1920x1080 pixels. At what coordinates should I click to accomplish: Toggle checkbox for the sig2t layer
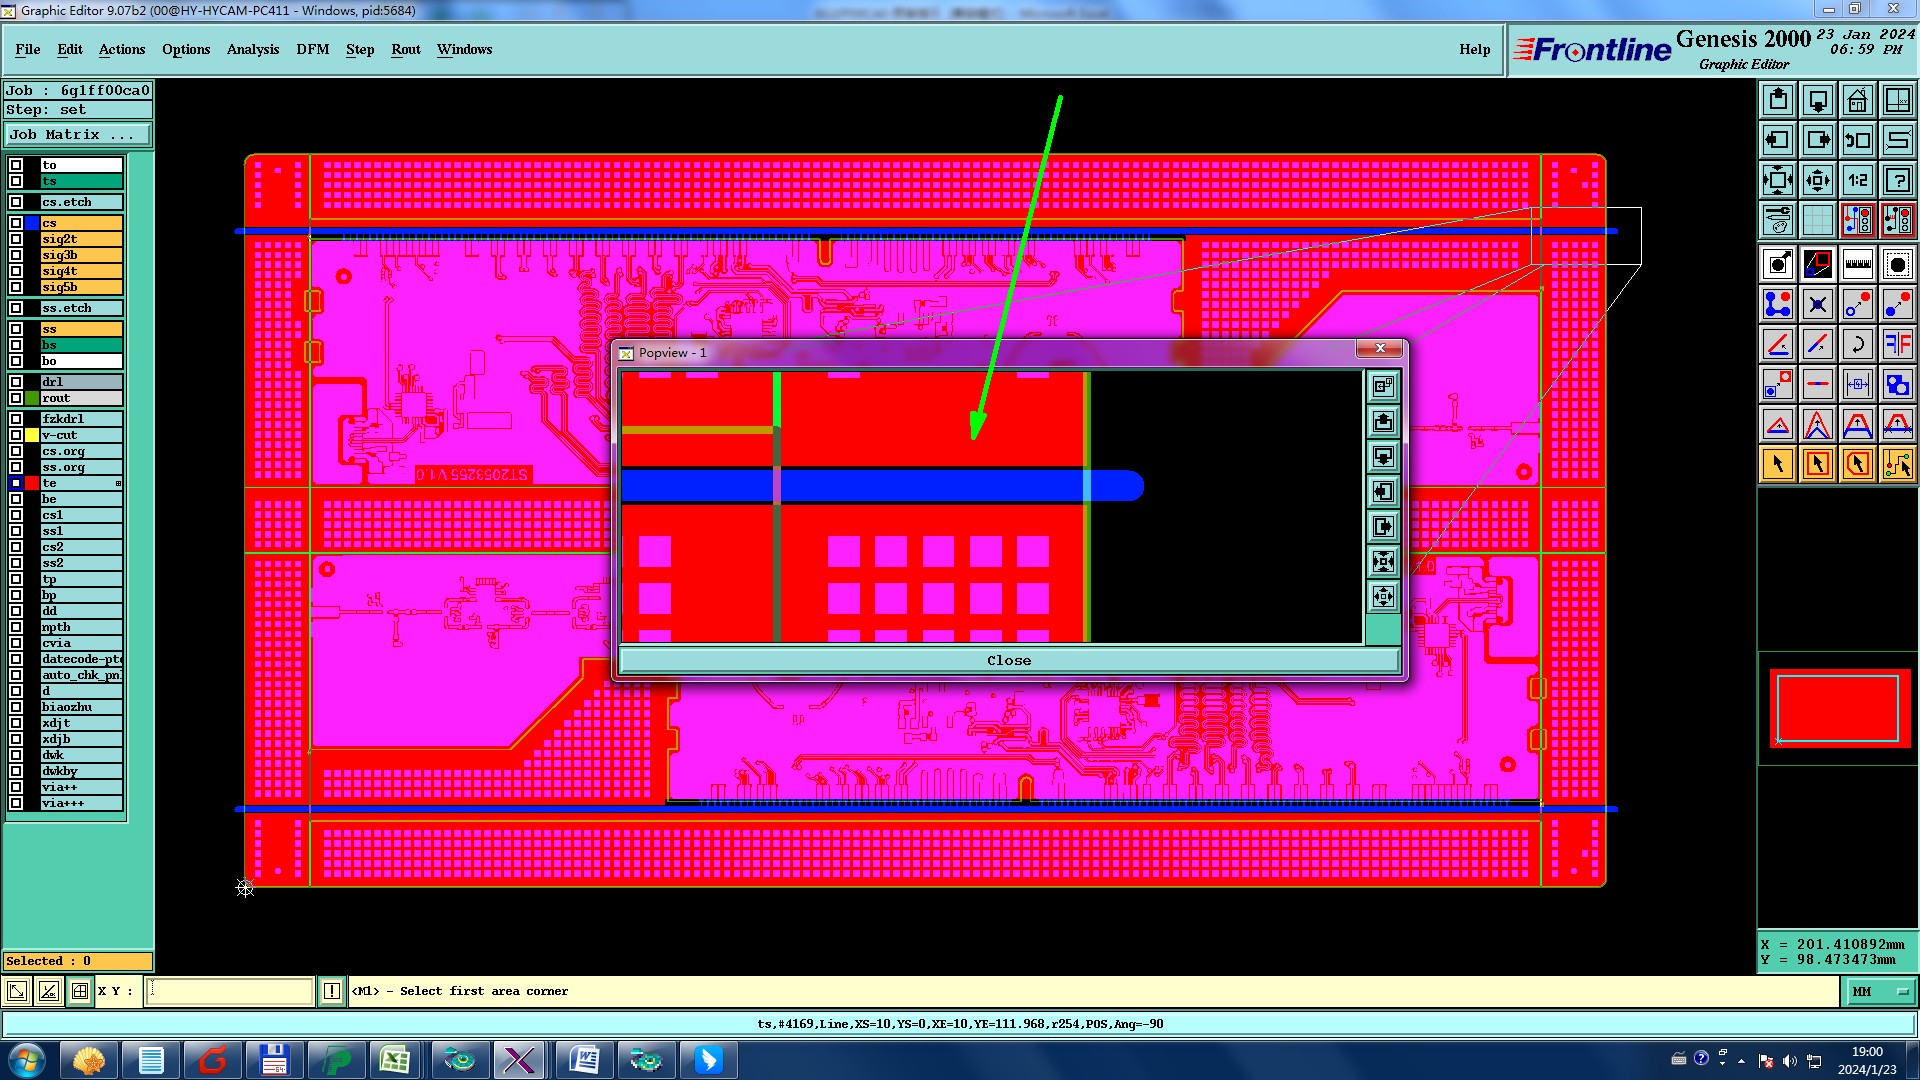(x=16, y=239)
